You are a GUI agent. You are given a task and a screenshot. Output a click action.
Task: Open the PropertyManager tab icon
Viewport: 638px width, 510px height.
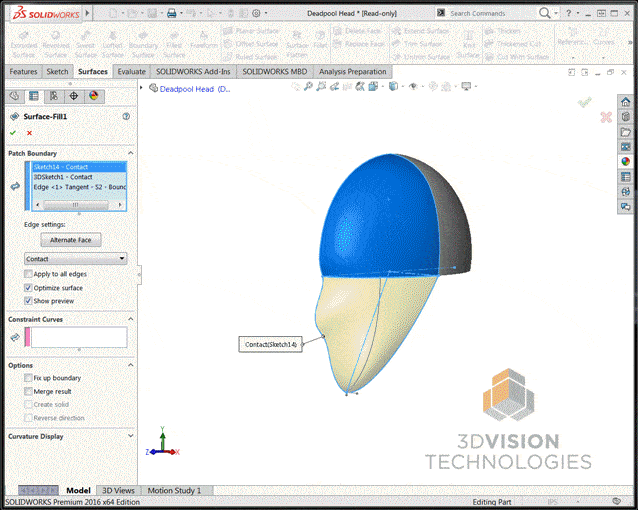pyautogui.click(x=34, y=96)
